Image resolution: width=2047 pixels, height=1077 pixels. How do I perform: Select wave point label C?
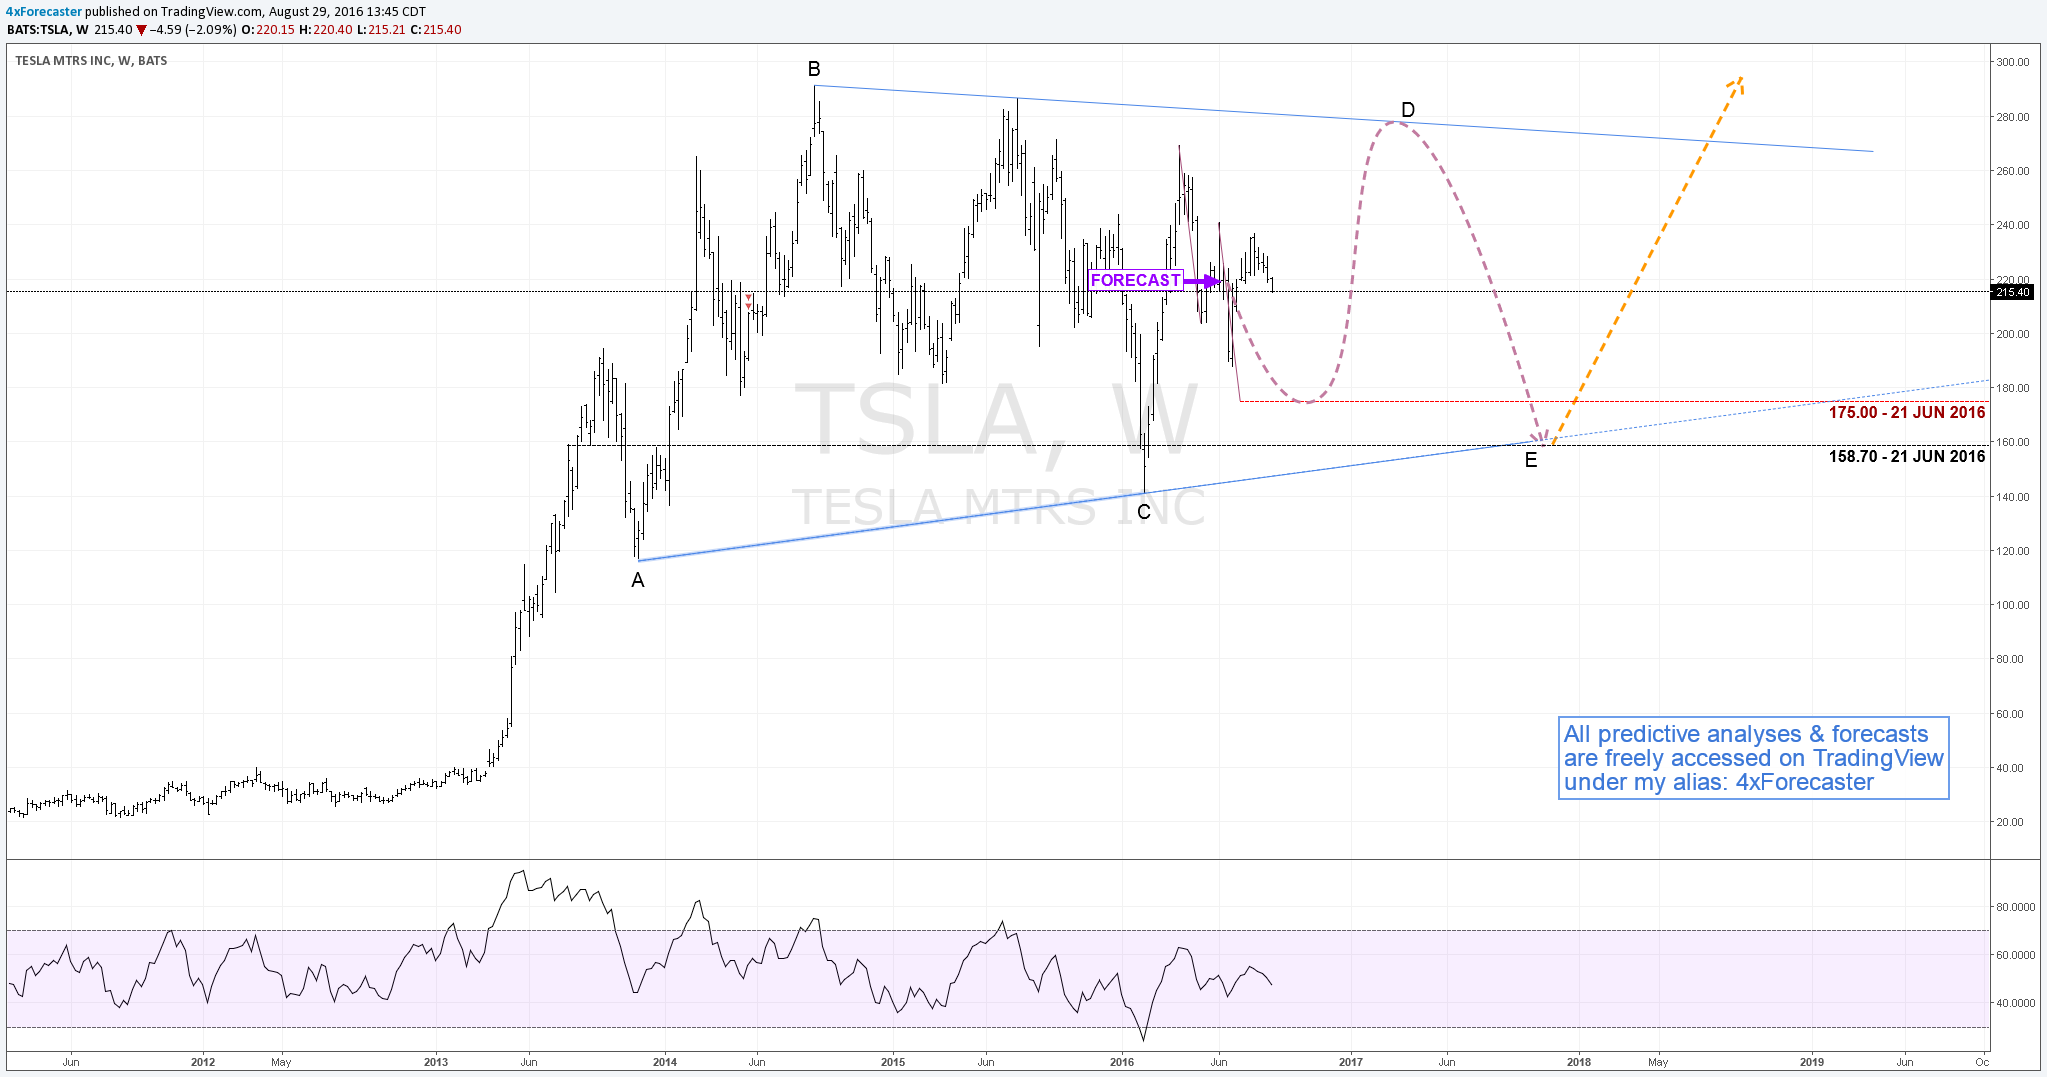pyautogui.click(x=1144, y=512)
